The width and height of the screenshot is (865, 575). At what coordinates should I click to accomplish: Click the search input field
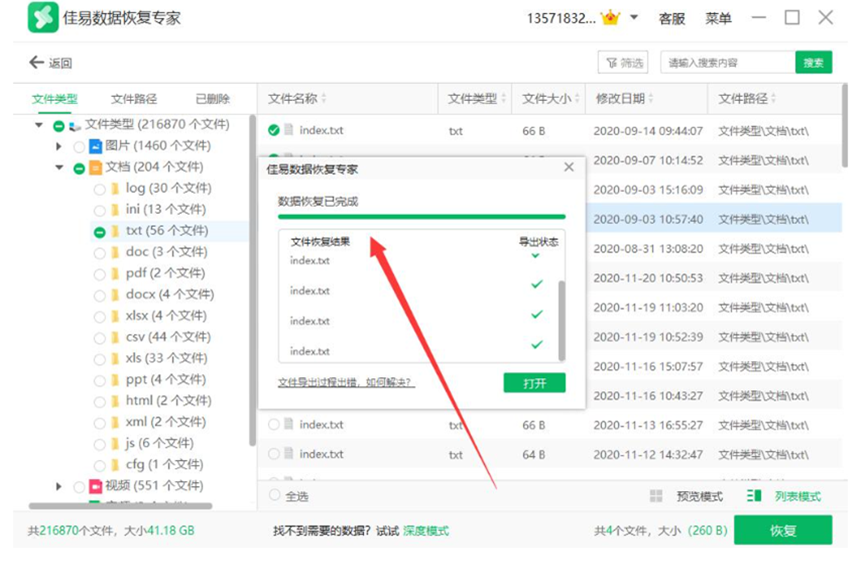tap(727, 63)
